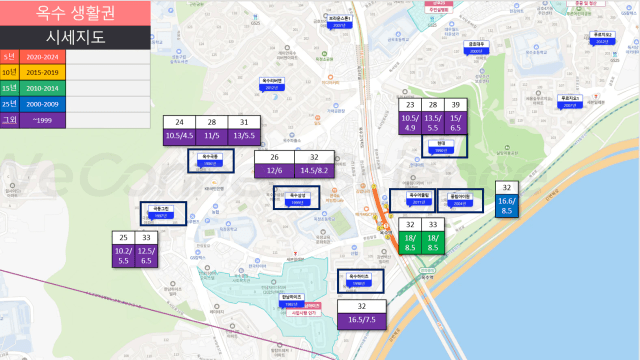Click the empty field beside 2020-2024
Viewport: 640px width, 360px height.
click(x=108, y=57)
